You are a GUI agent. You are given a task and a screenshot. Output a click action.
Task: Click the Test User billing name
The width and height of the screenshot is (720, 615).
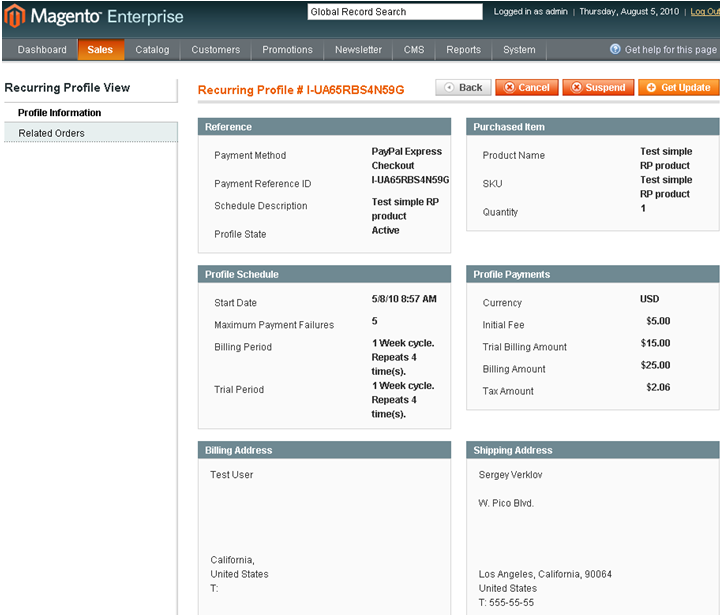[231, 474]
